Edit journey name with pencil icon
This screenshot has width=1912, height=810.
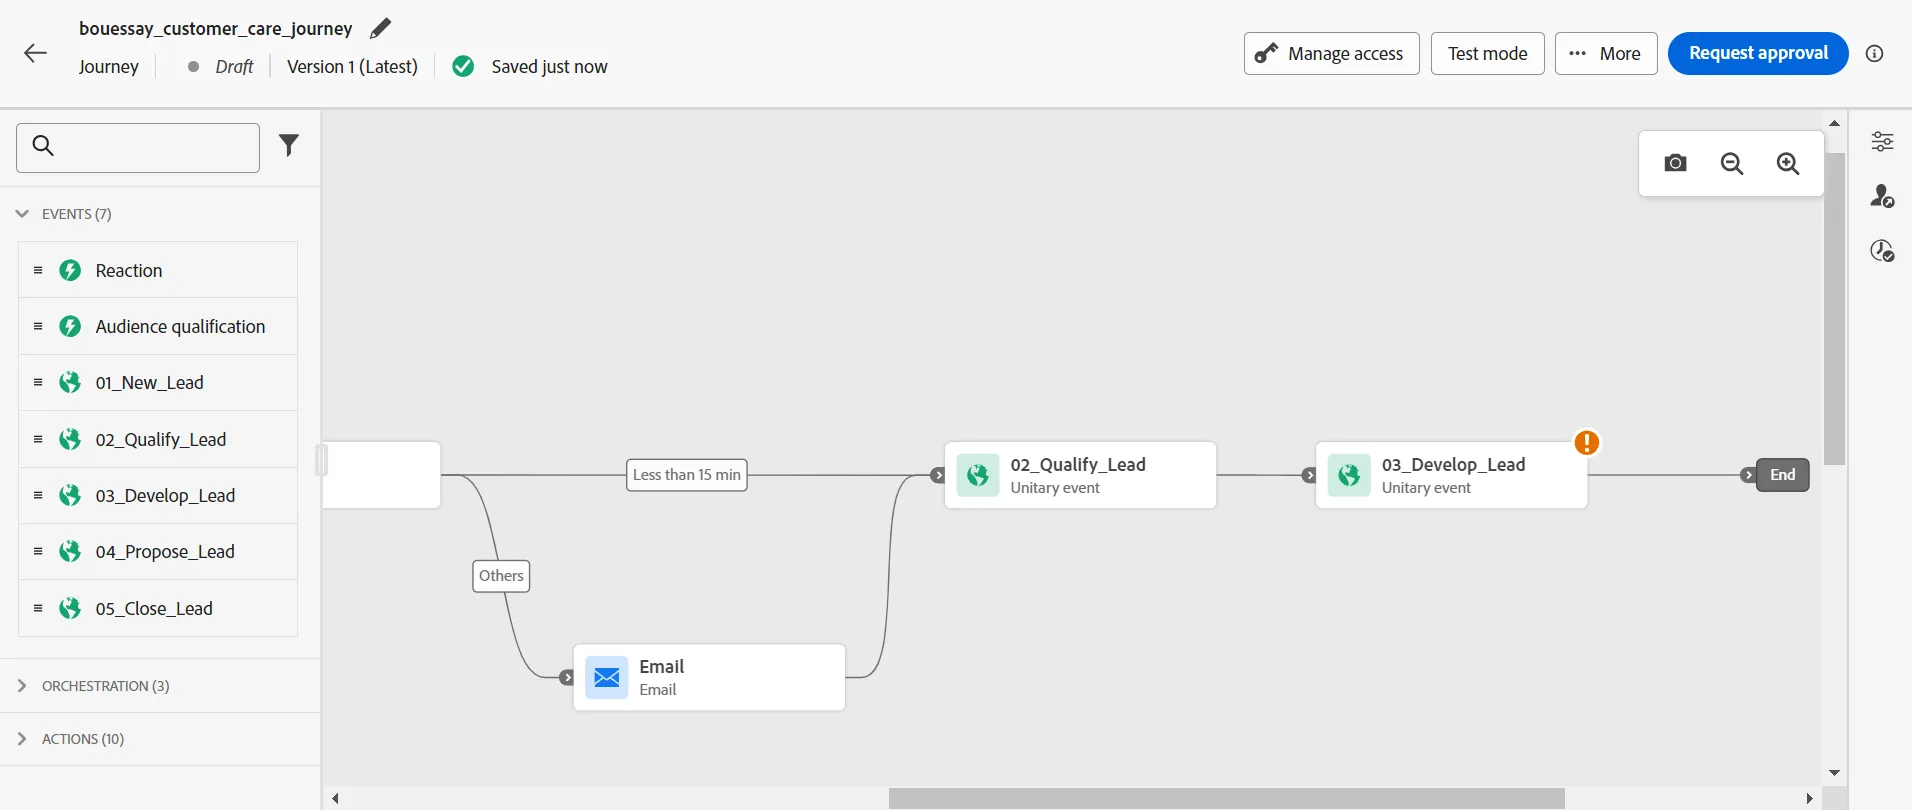click(x=380, y=29)
